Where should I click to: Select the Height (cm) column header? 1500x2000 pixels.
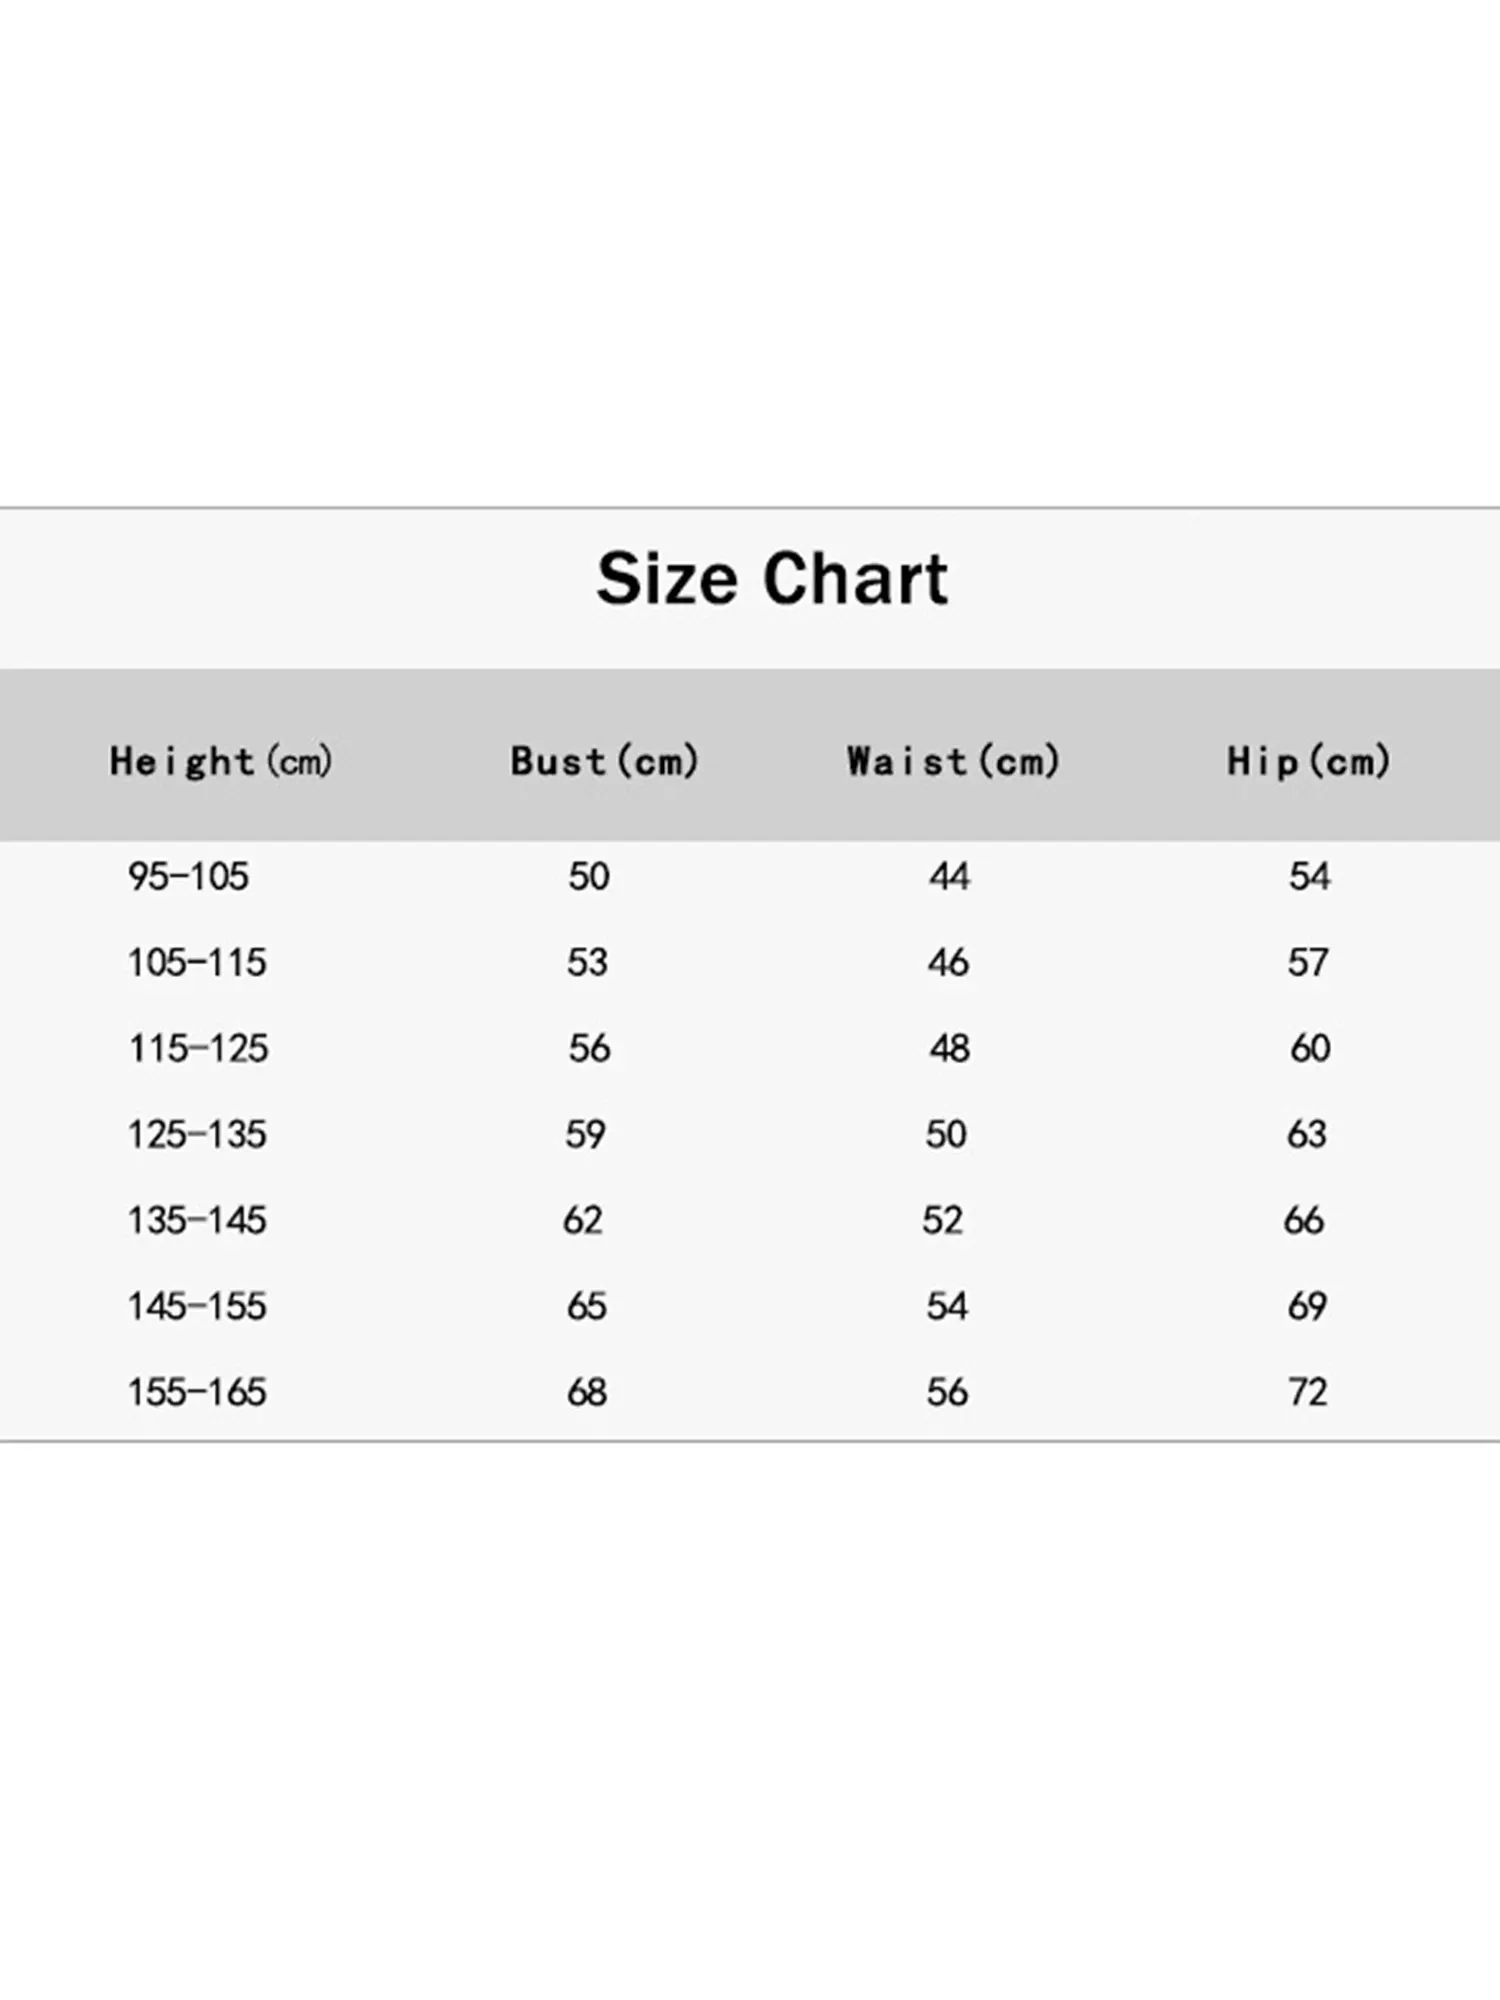pos(220,761)
